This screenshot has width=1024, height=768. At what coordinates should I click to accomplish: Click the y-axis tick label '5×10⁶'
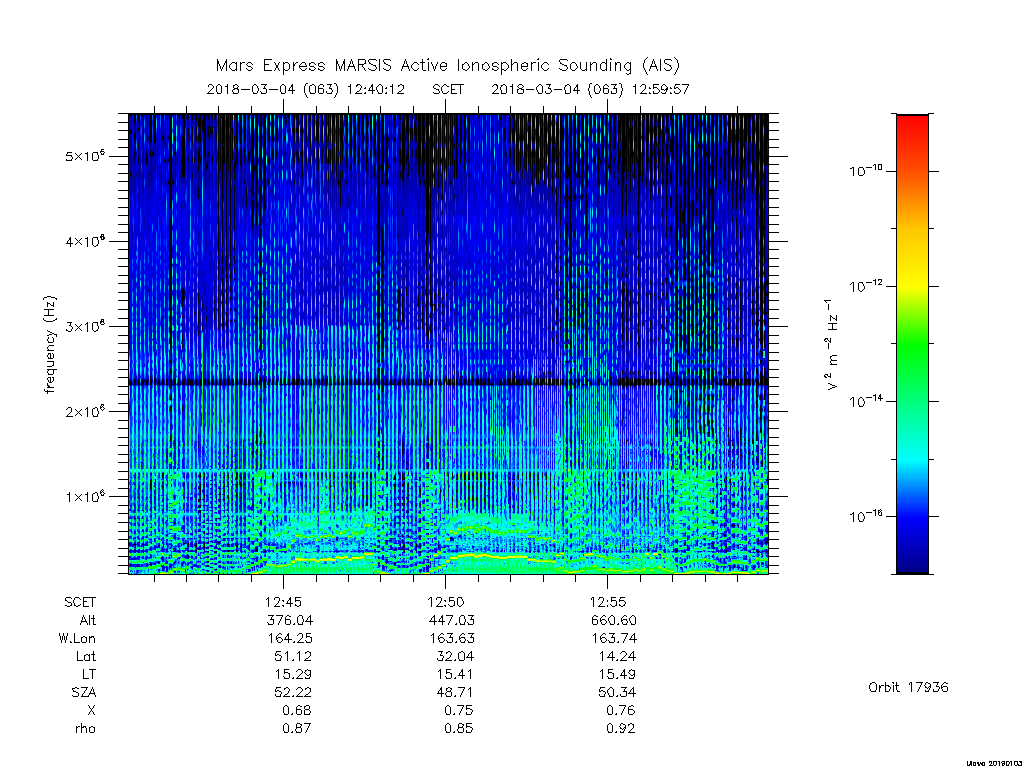point(85,156)
